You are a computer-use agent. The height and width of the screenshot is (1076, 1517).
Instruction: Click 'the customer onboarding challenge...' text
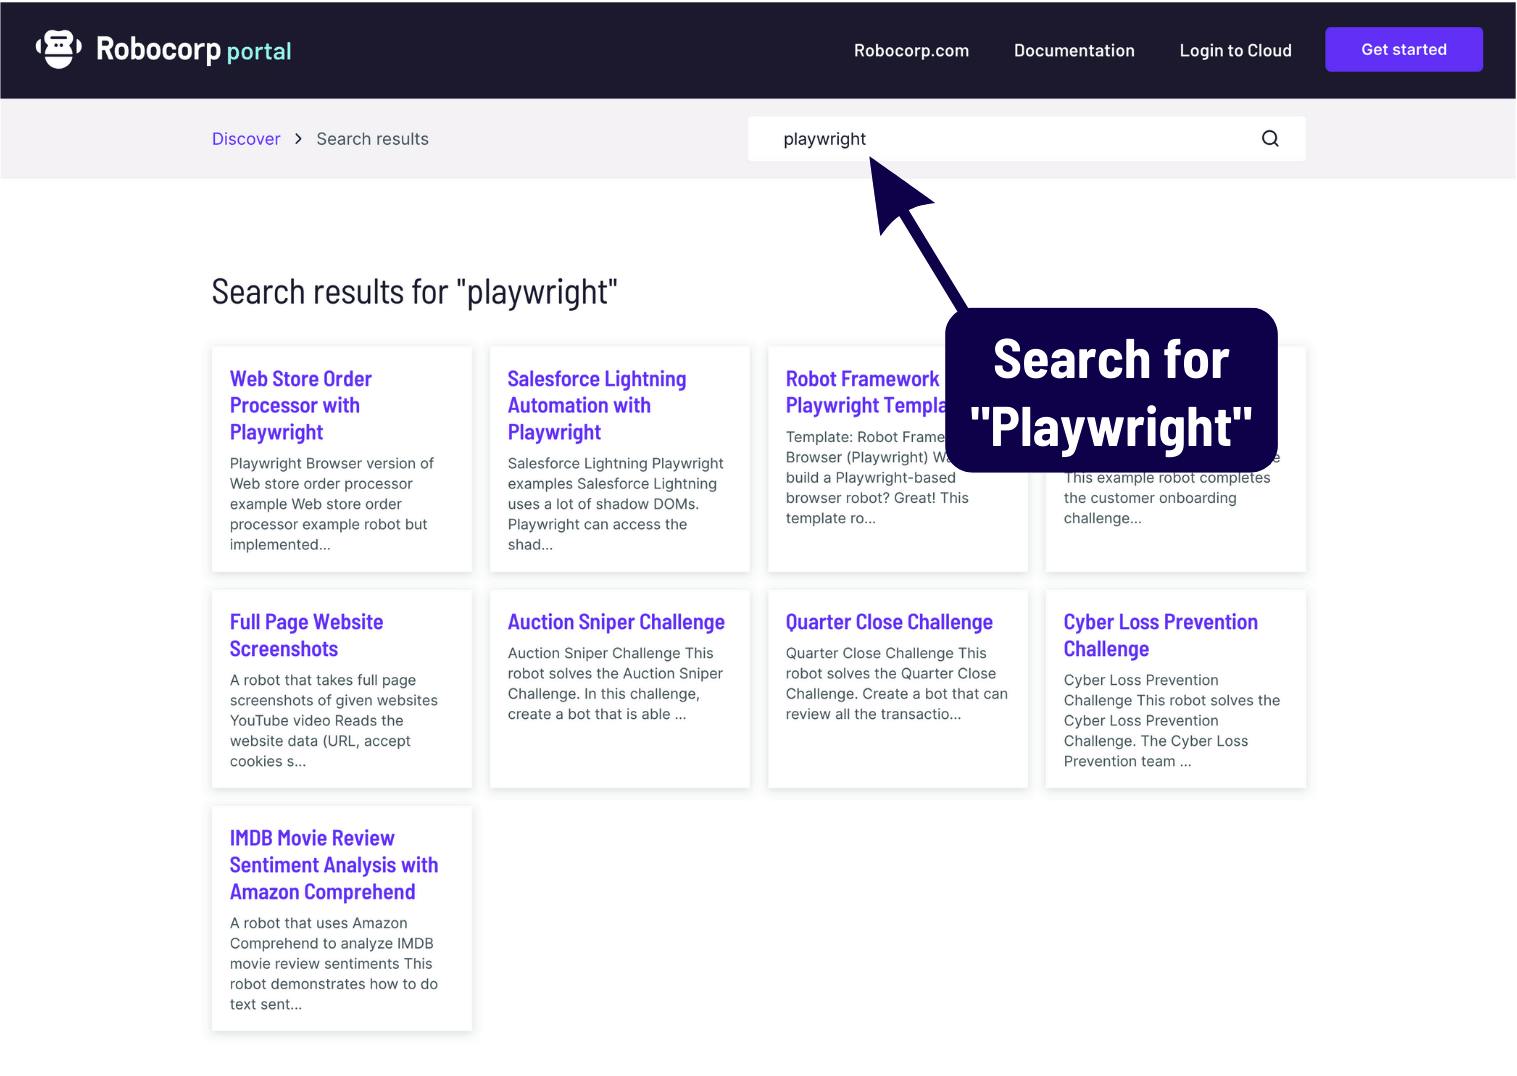click(x=1150, y=508)
